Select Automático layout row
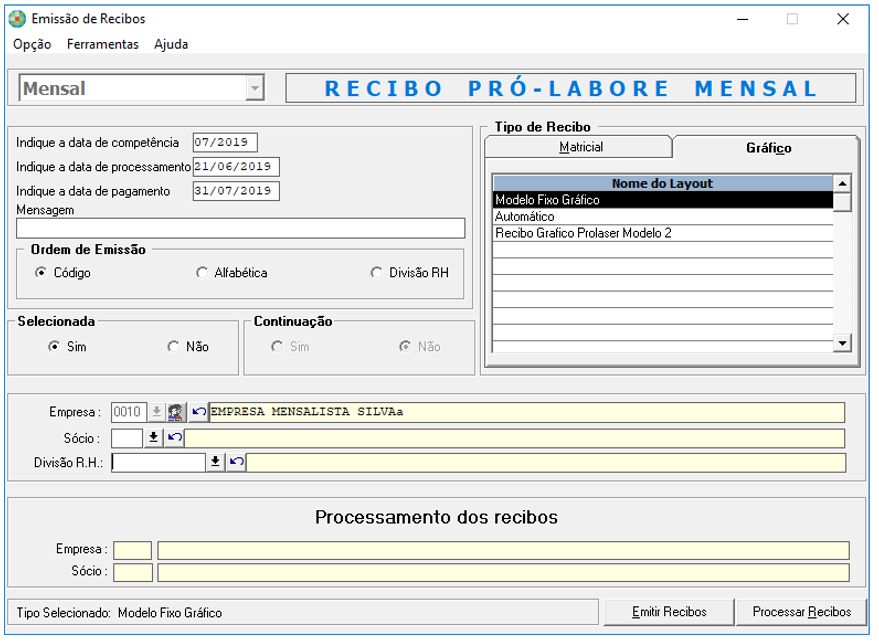 [663, 218]
